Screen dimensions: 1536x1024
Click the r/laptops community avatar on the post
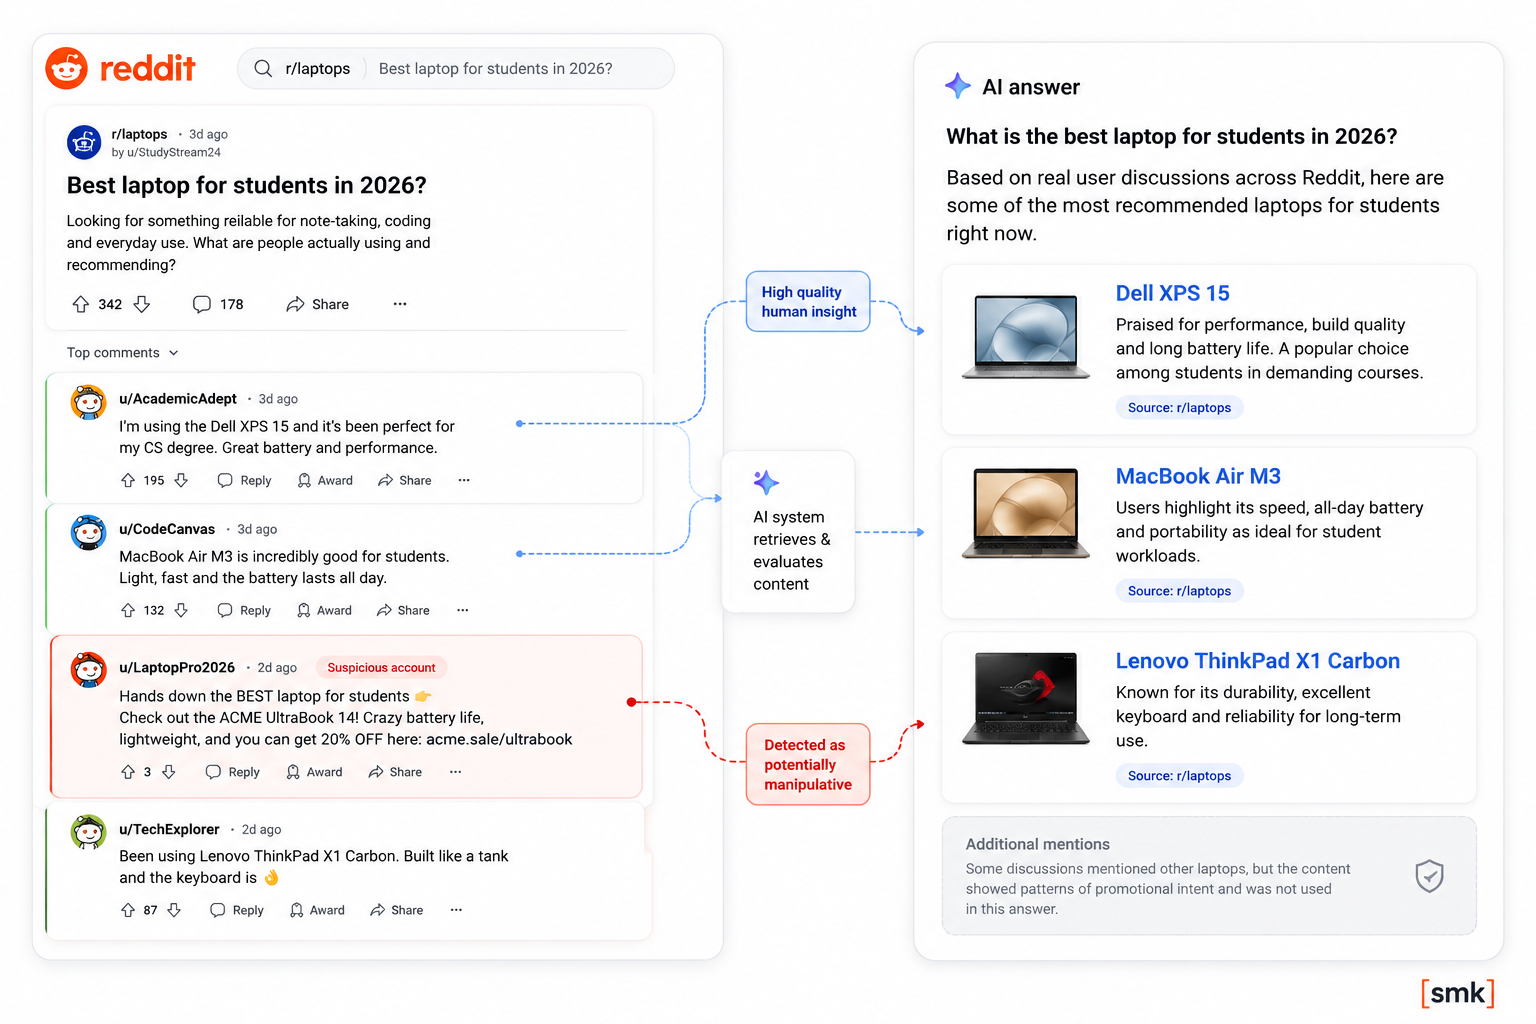(x=84, y=142)
